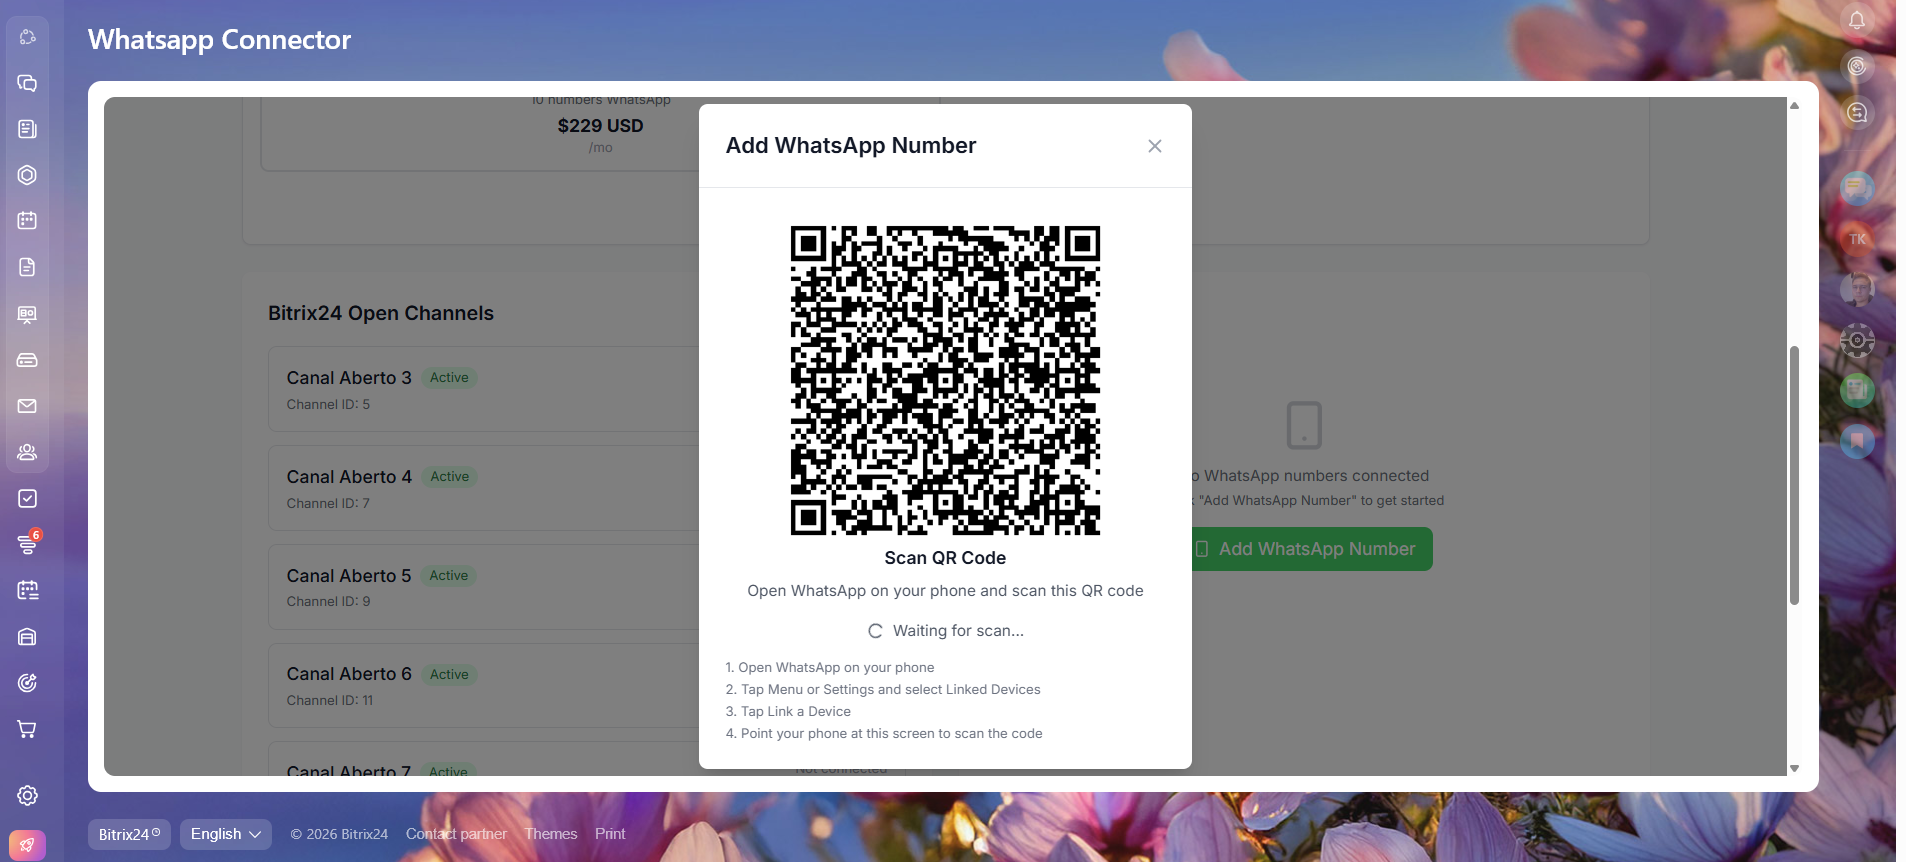This screenshot has width=1906, height=862.
Task: Open the Contact partner link
Action: (456, 834)
